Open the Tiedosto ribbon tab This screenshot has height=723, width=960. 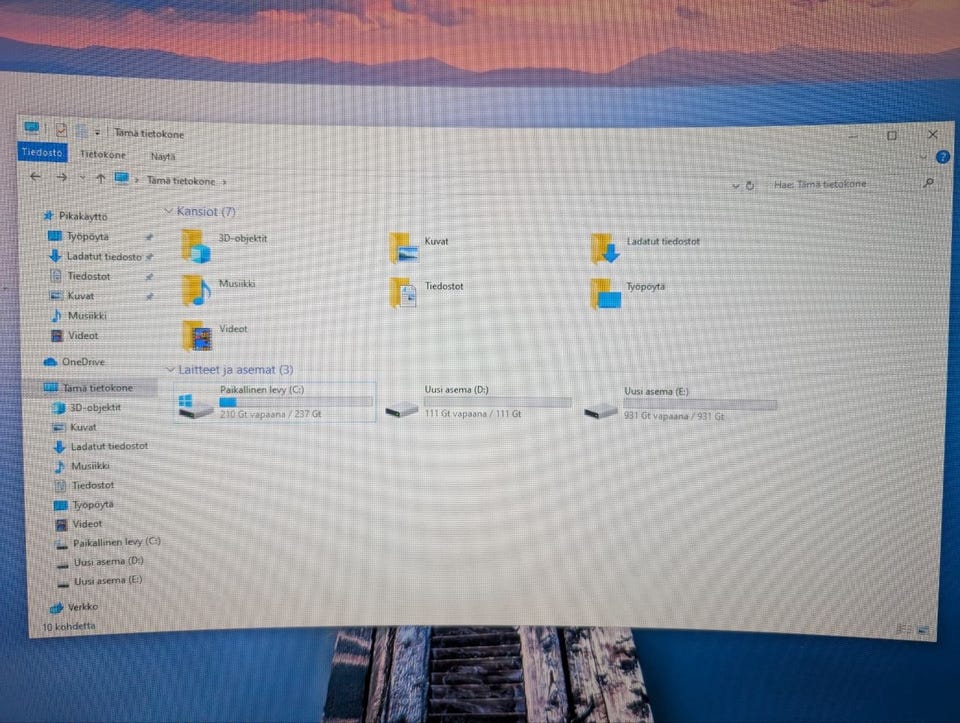tap(42, 152)
